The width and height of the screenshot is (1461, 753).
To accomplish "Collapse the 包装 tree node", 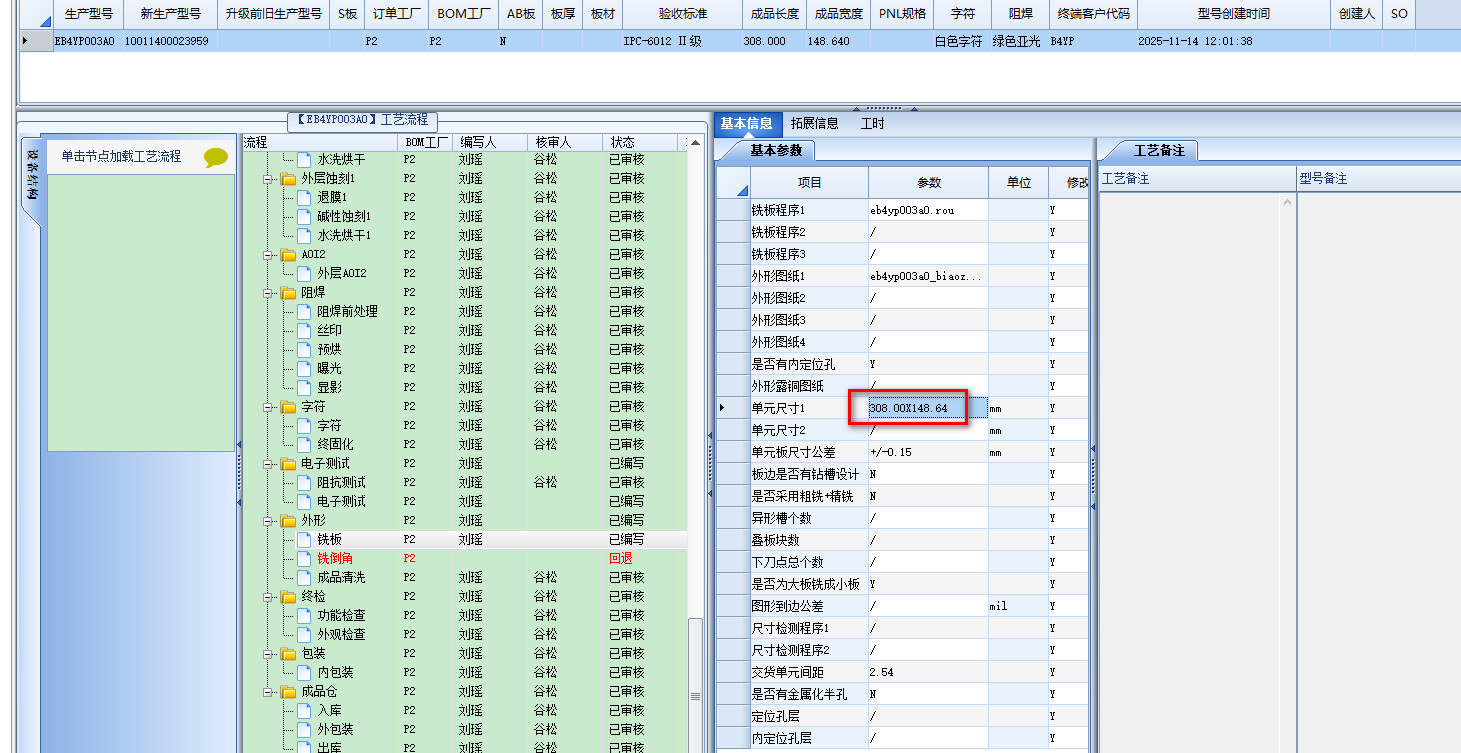I will pos(268,654).
